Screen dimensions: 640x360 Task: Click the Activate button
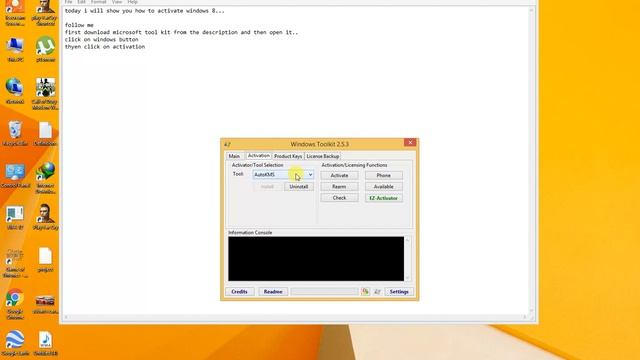[339, 175]
